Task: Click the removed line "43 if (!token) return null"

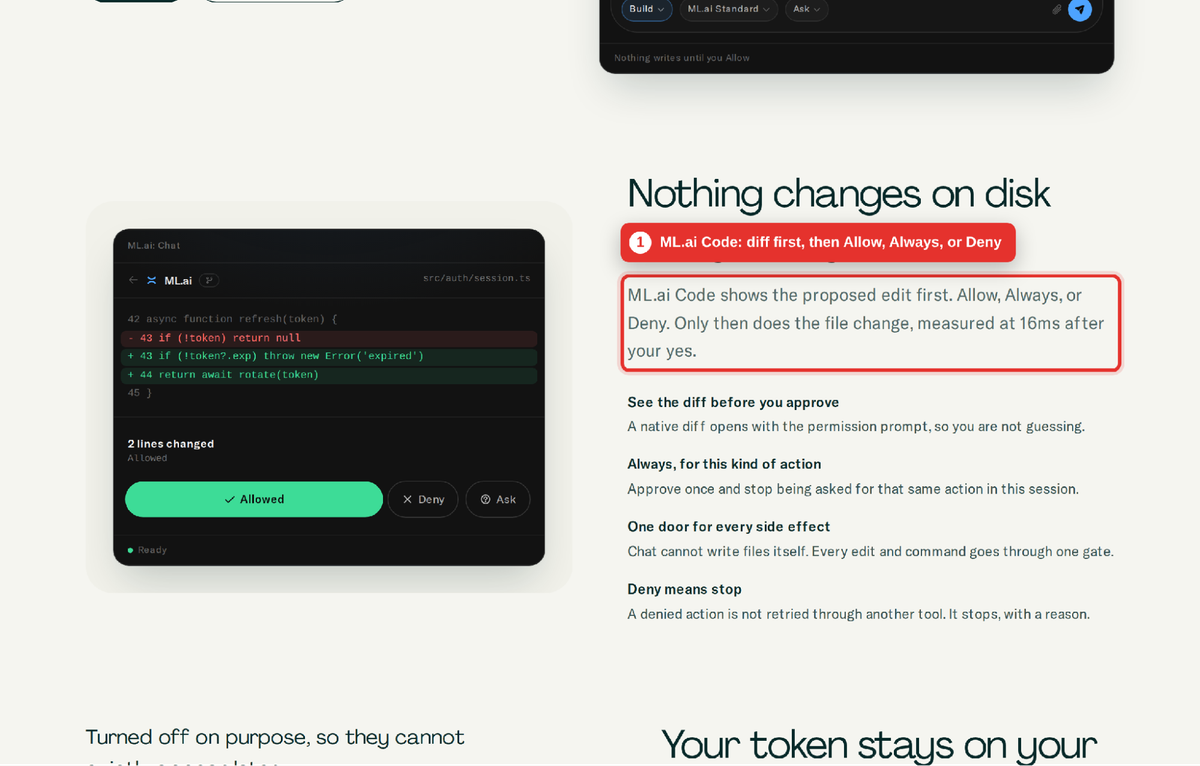Action: coord(329,338)
